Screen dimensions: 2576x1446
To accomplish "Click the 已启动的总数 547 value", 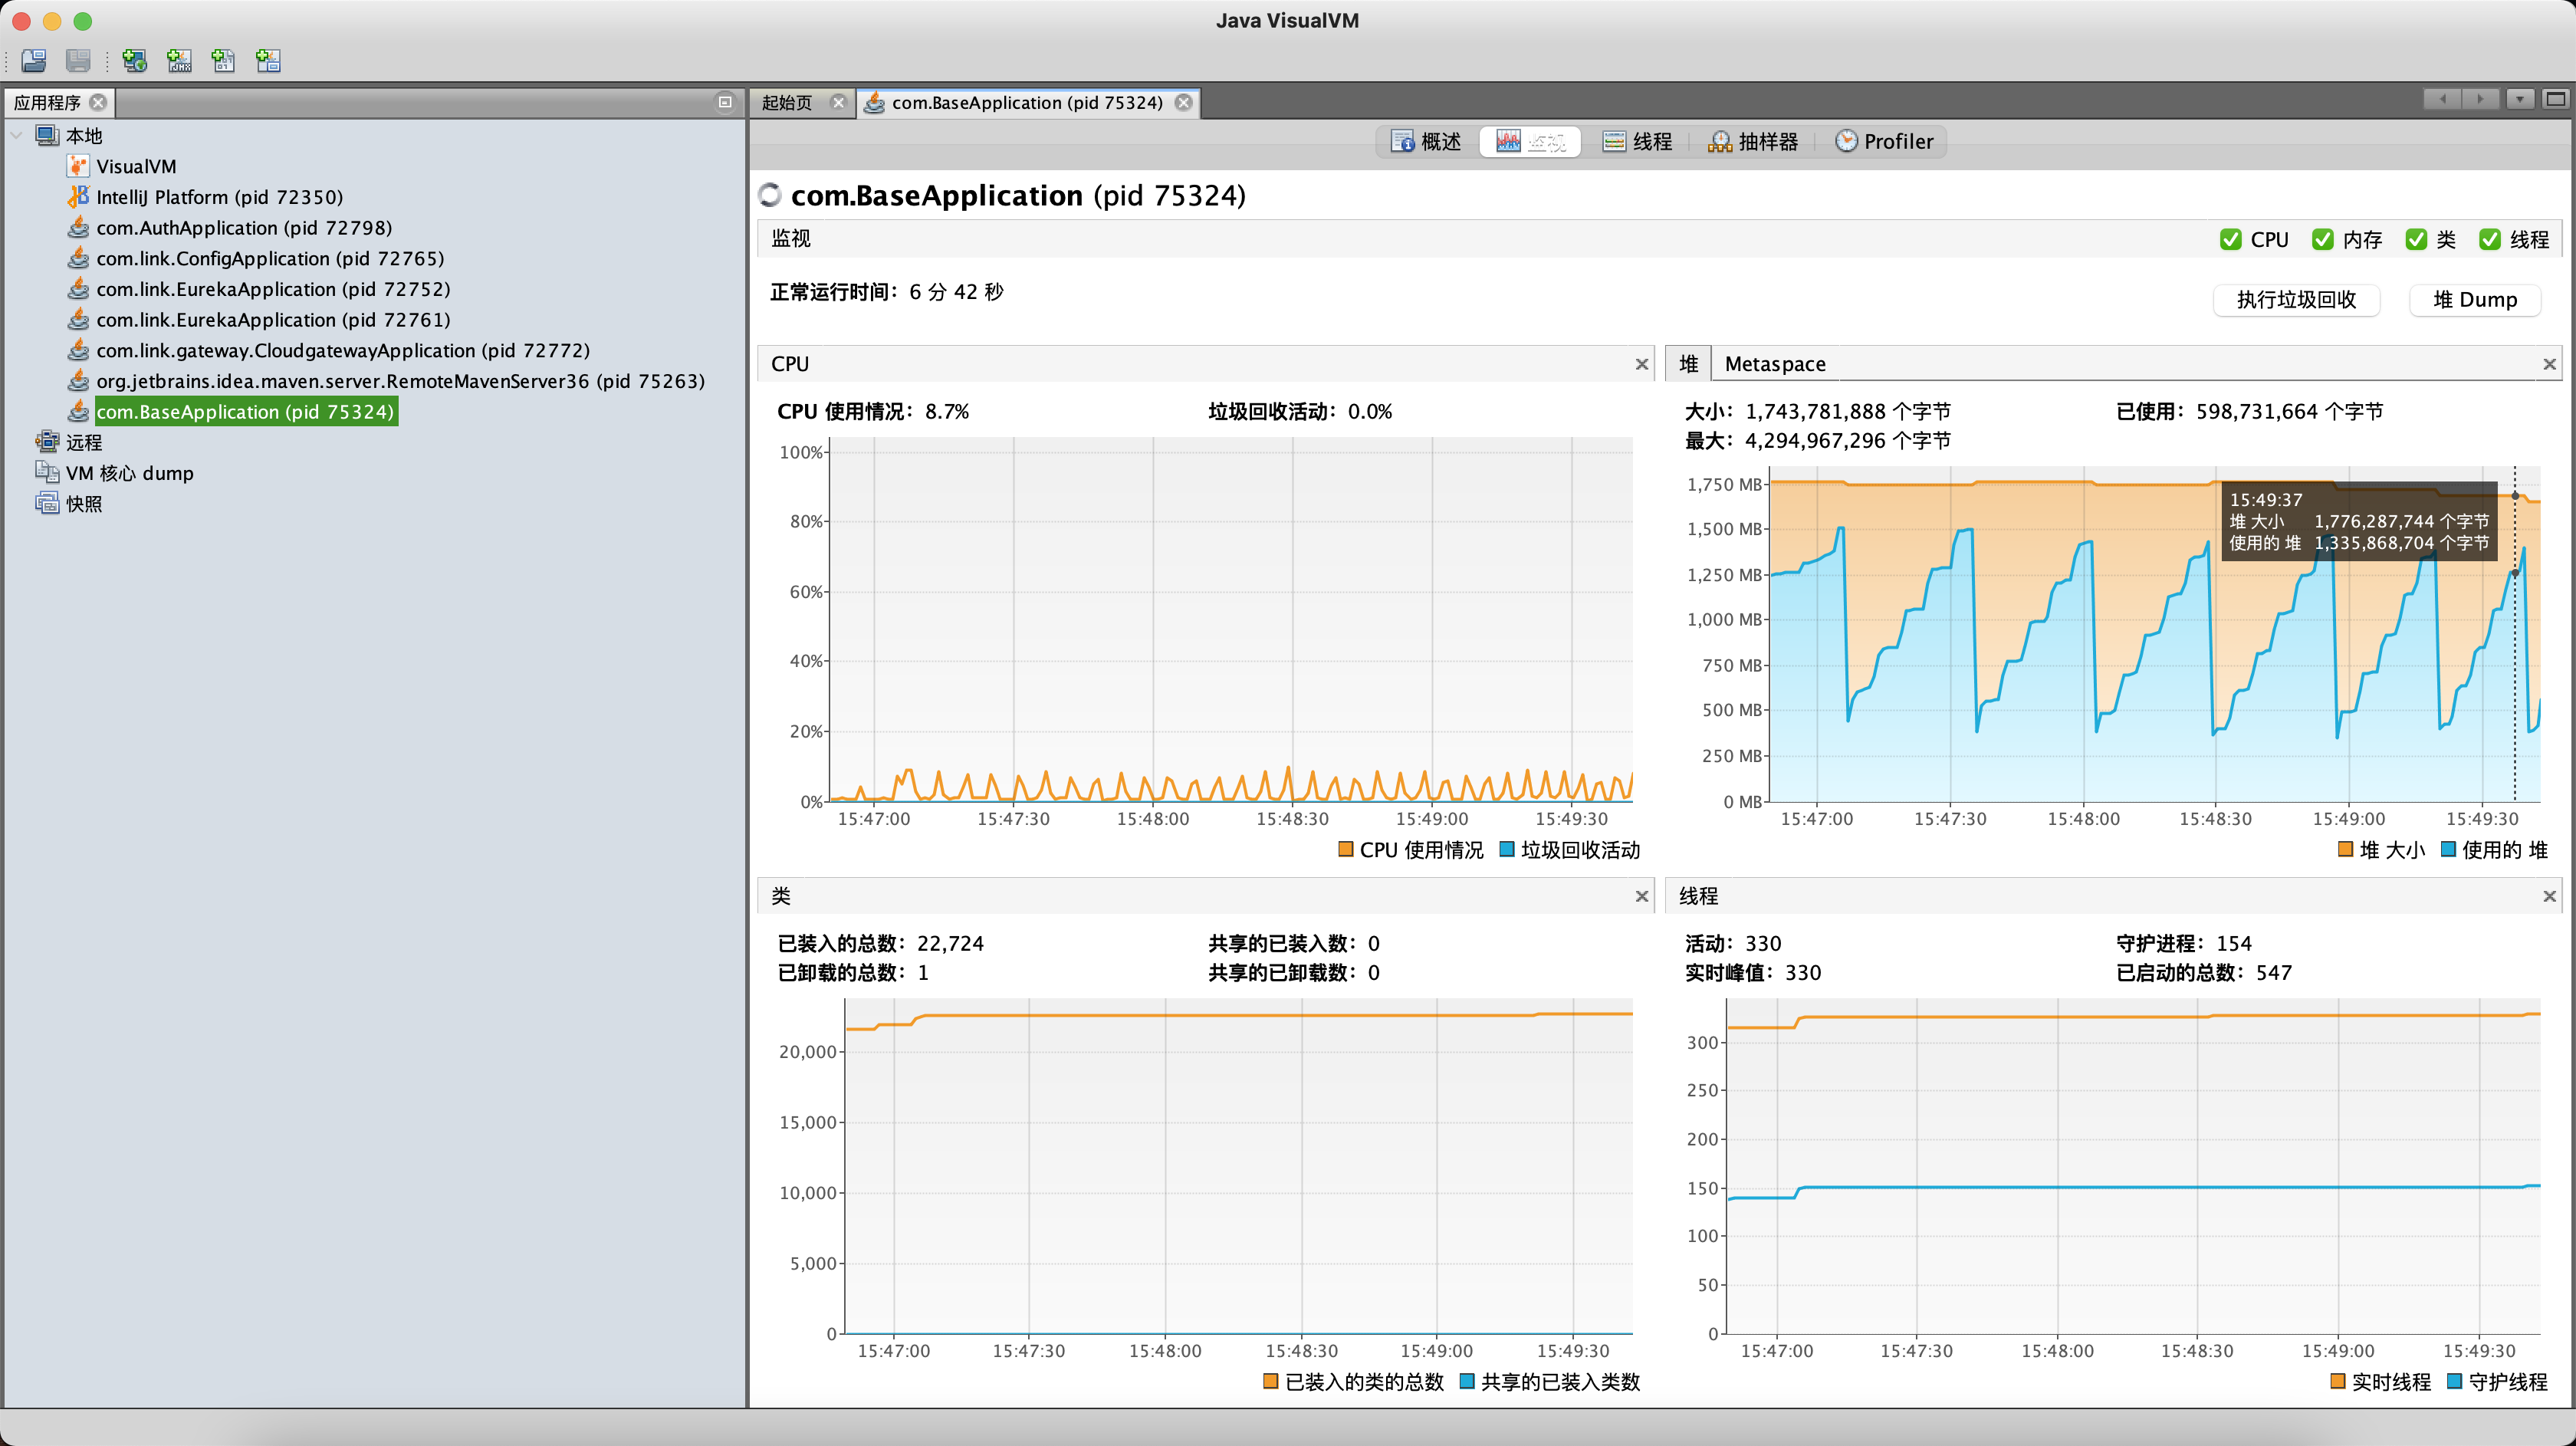I will [x=2274, y=973].
